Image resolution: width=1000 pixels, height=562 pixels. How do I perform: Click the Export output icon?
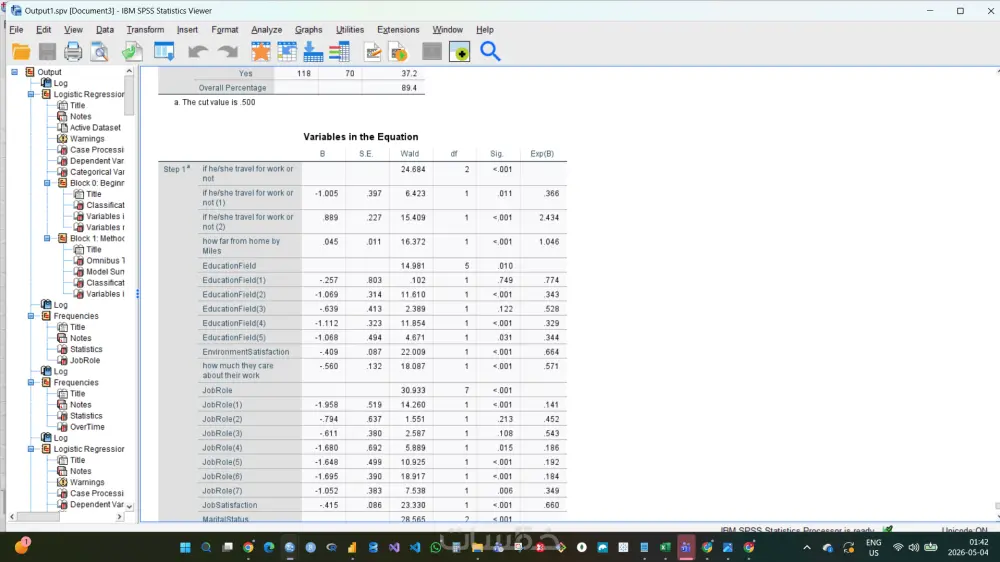[132, 52]
